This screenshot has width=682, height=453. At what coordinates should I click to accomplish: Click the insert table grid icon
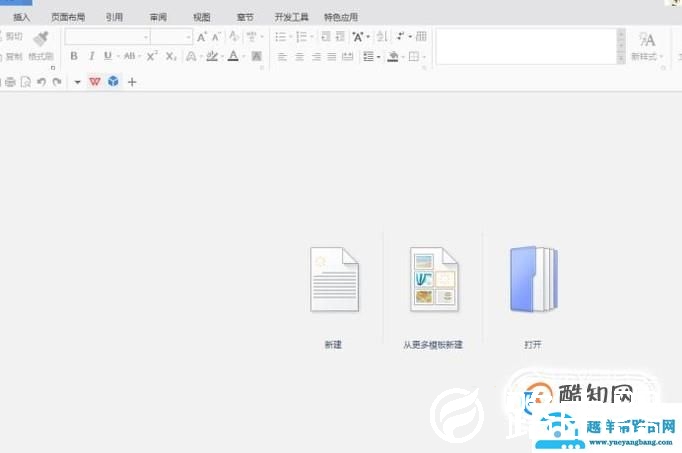[x=421, y=37]
